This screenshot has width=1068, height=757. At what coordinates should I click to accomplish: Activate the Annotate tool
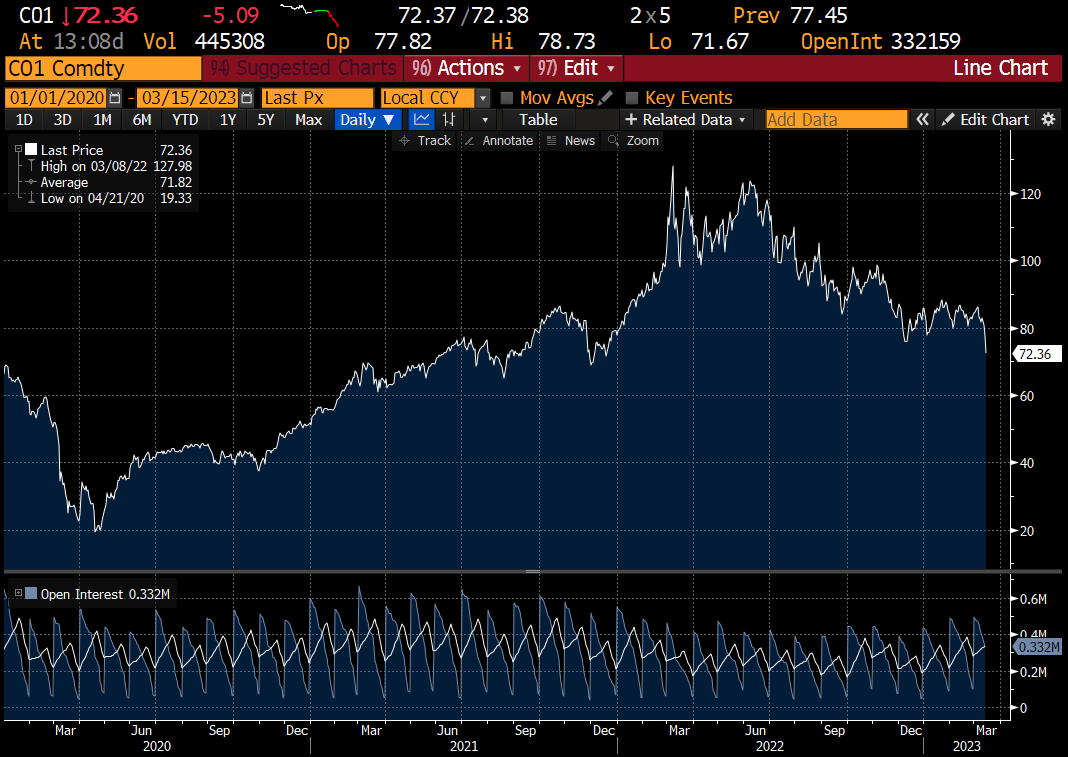(x=499, y=140)
